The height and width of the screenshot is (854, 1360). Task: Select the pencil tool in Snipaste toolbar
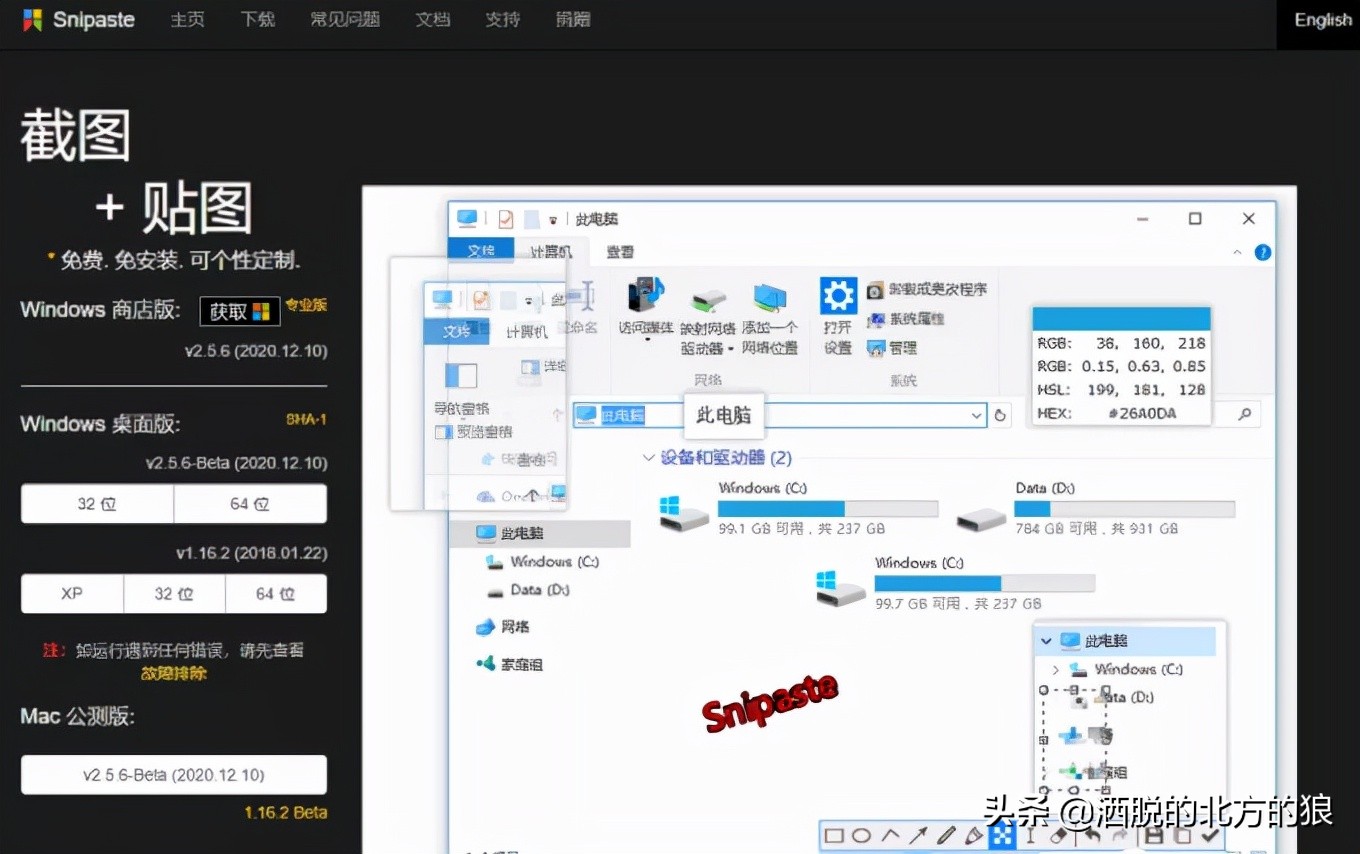click(945, 836)
